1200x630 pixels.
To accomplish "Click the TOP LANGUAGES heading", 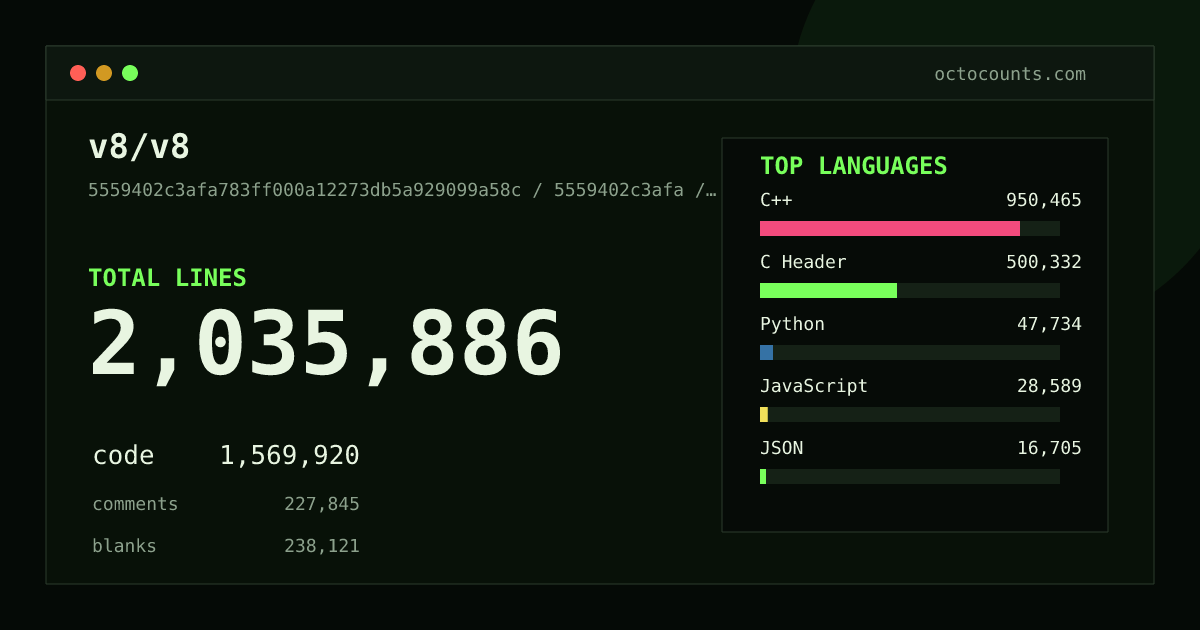I will click(853, 166).
